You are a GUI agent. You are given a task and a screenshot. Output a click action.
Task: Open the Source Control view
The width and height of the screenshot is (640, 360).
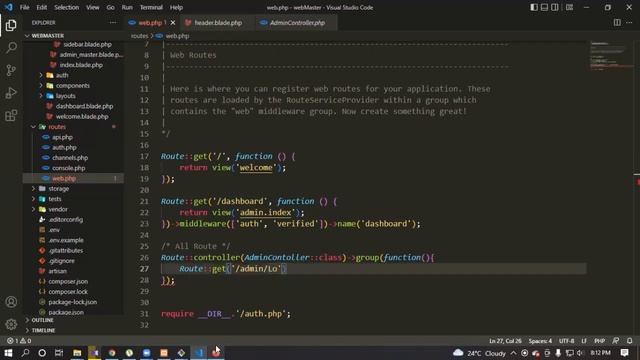point(11,70)
